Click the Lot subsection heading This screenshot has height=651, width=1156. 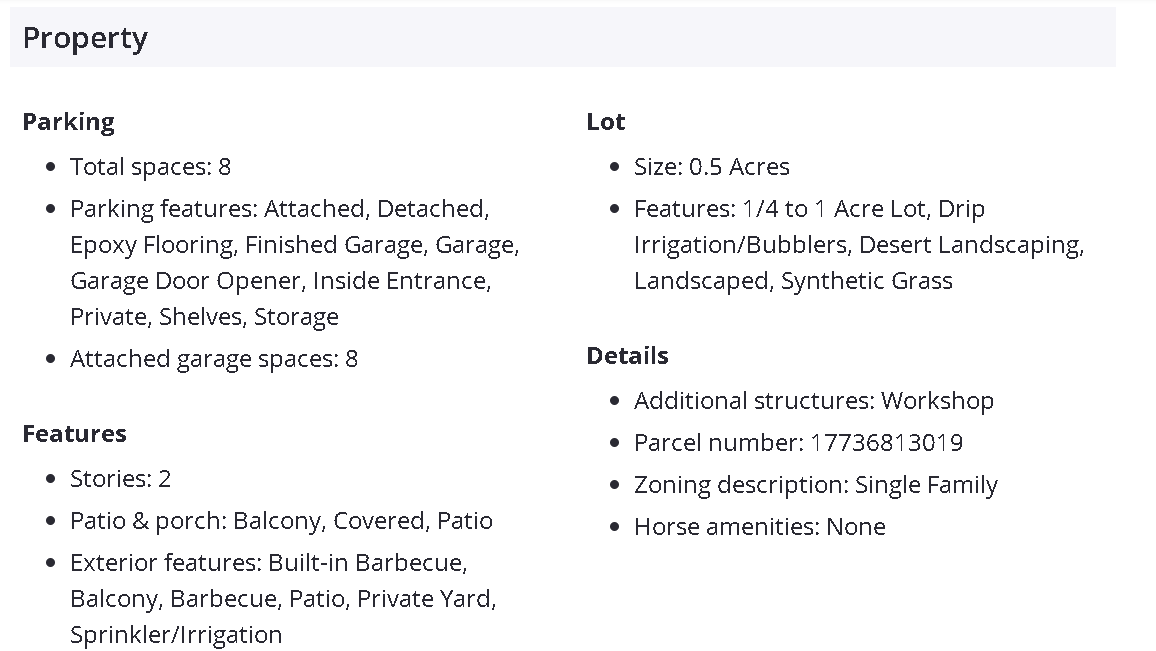coord(605,122)
